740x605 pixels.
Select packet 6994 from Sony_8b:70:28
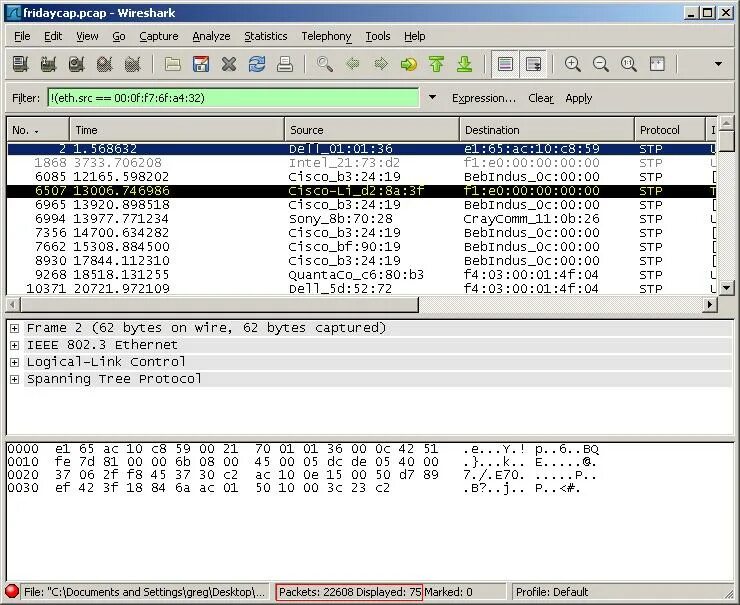tap(361, 218)
